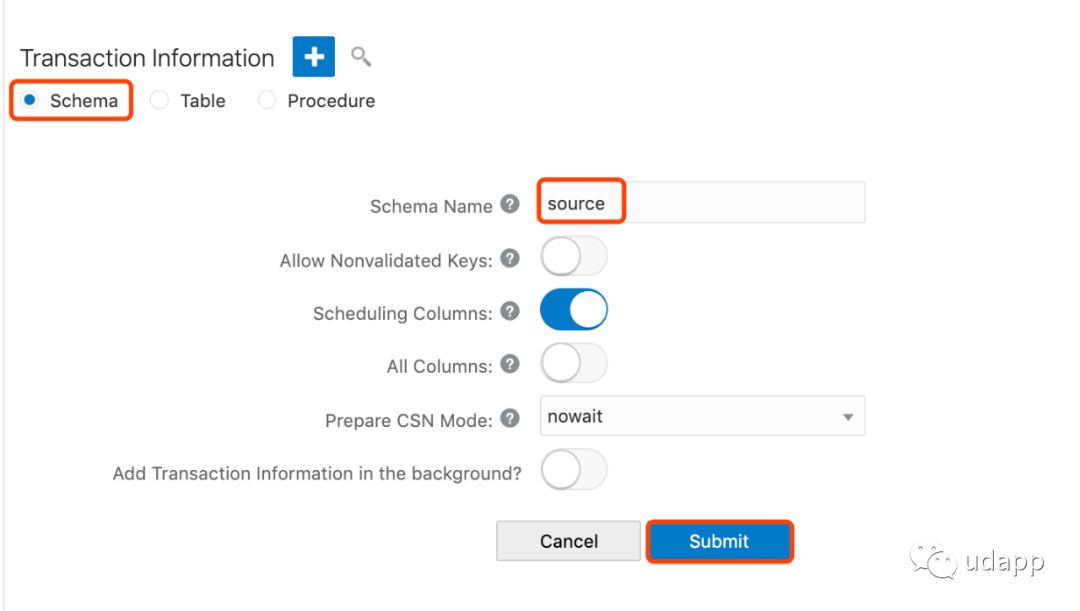
Task: Click the Prepare CSN Mode help icon
Action: tap(510, 418)
